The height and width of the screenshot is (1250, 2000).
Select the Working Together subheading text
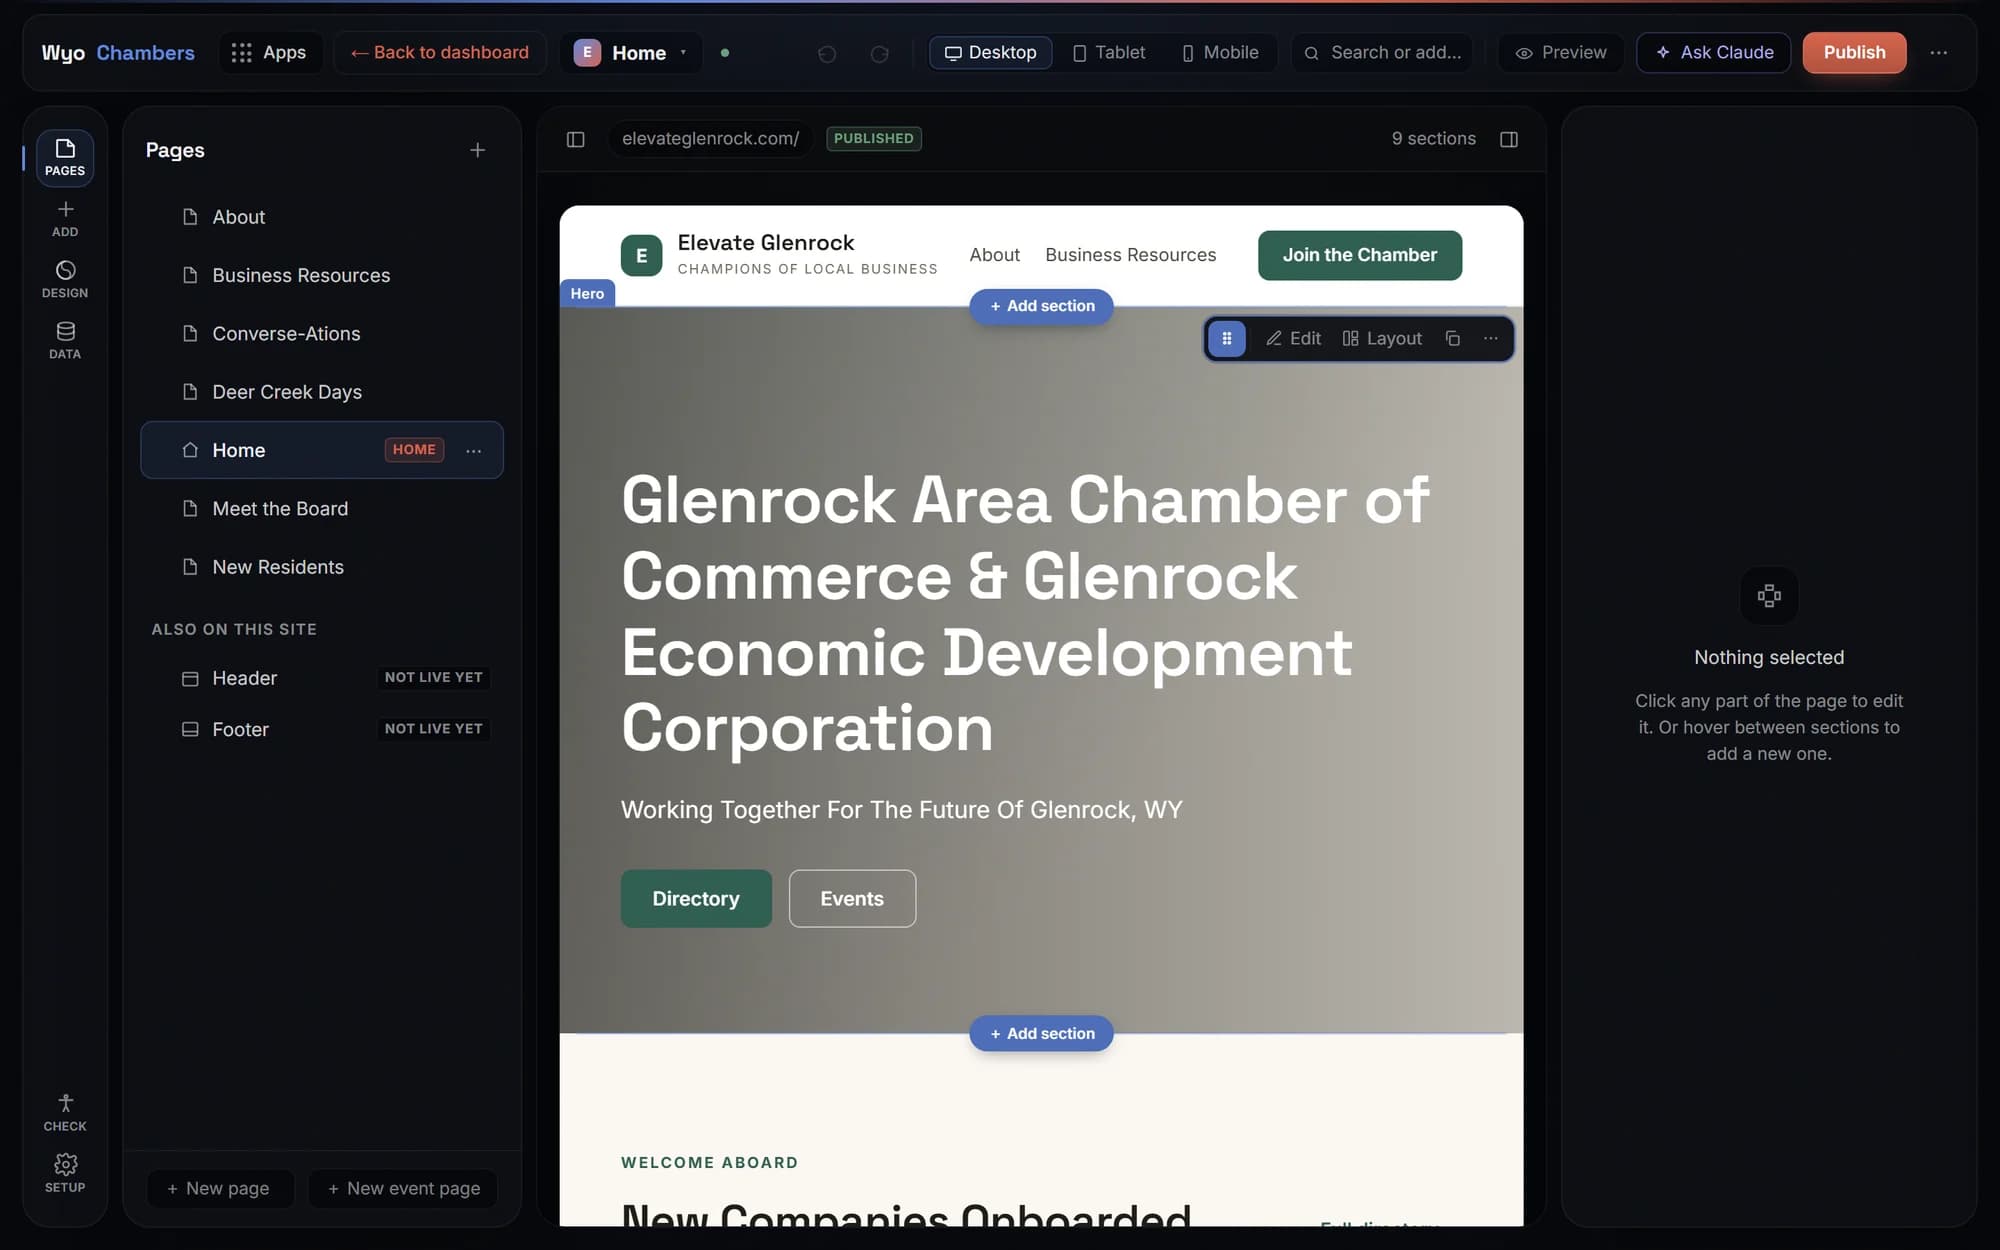point(902,810)
